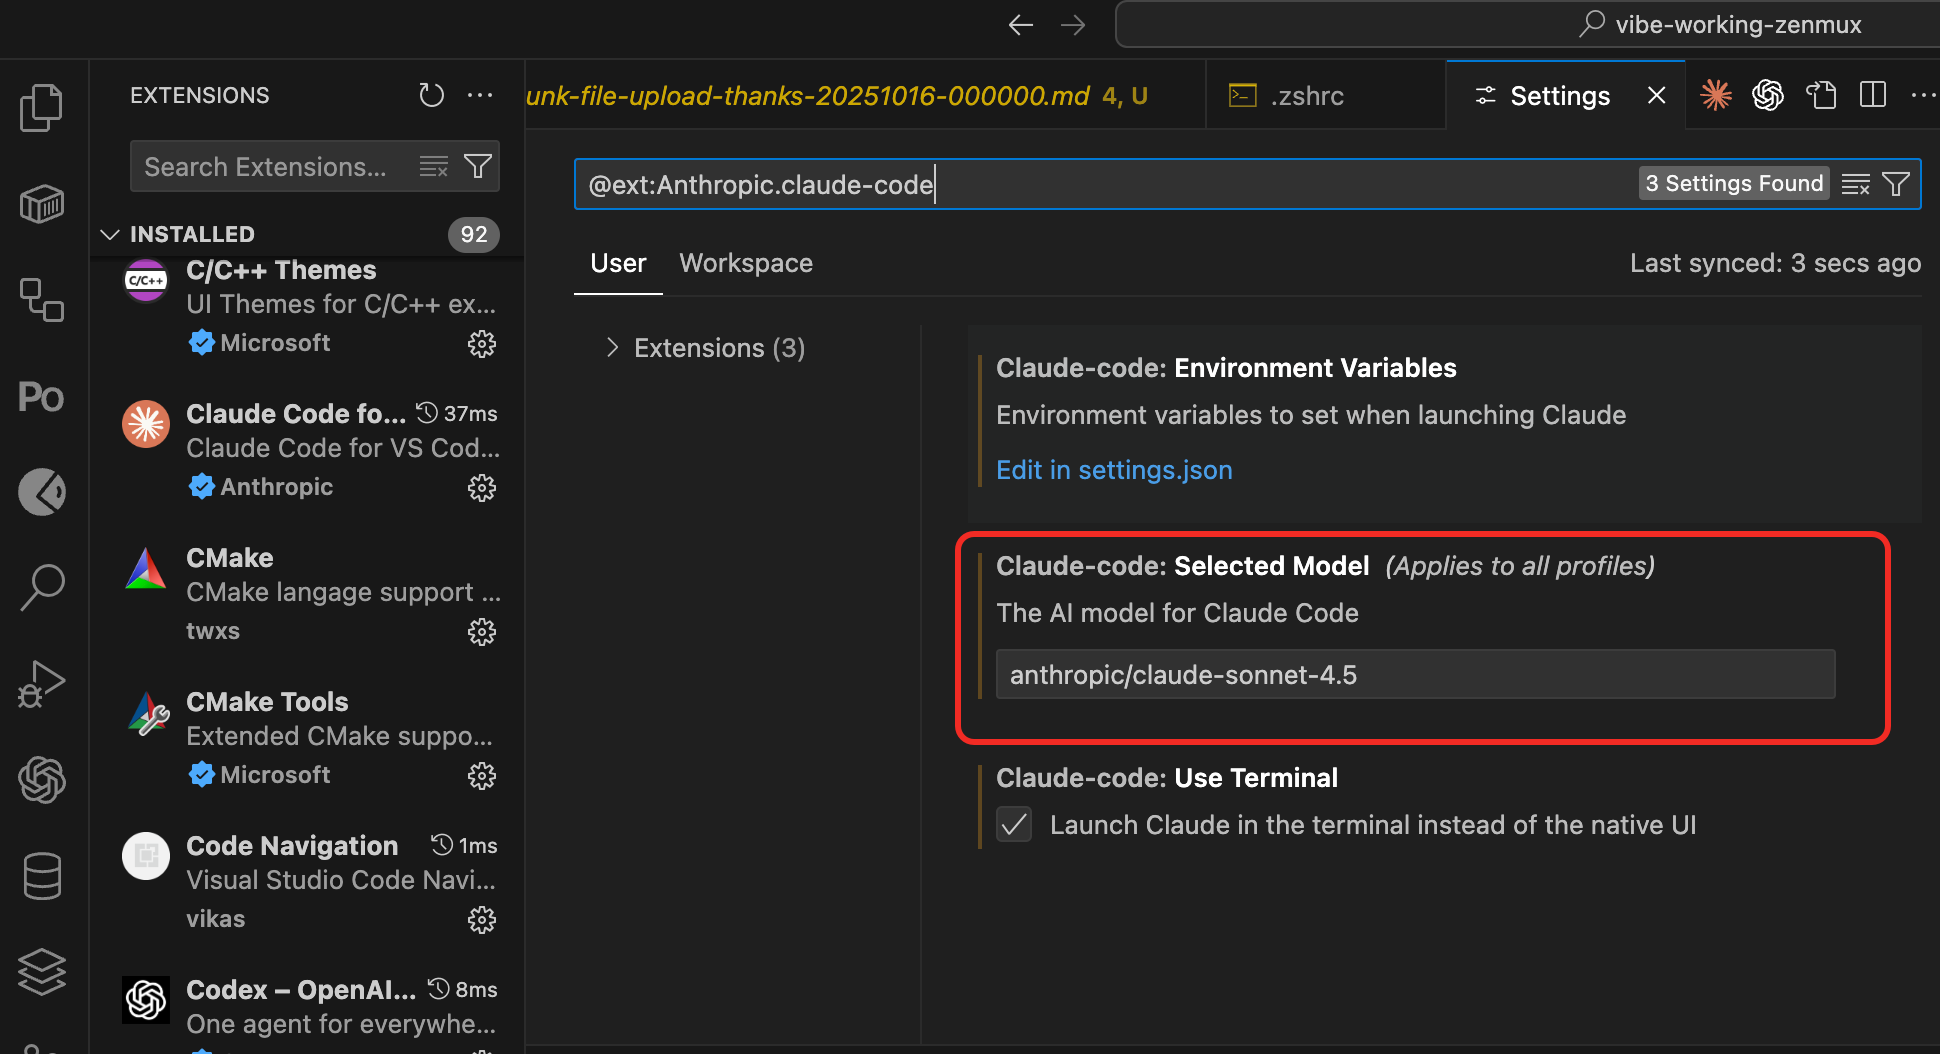Uncheck Launch Claude in the terminal option
Viewport: 1940px width, 1054px height.
pyautogui.click(x=1013, y=824)
